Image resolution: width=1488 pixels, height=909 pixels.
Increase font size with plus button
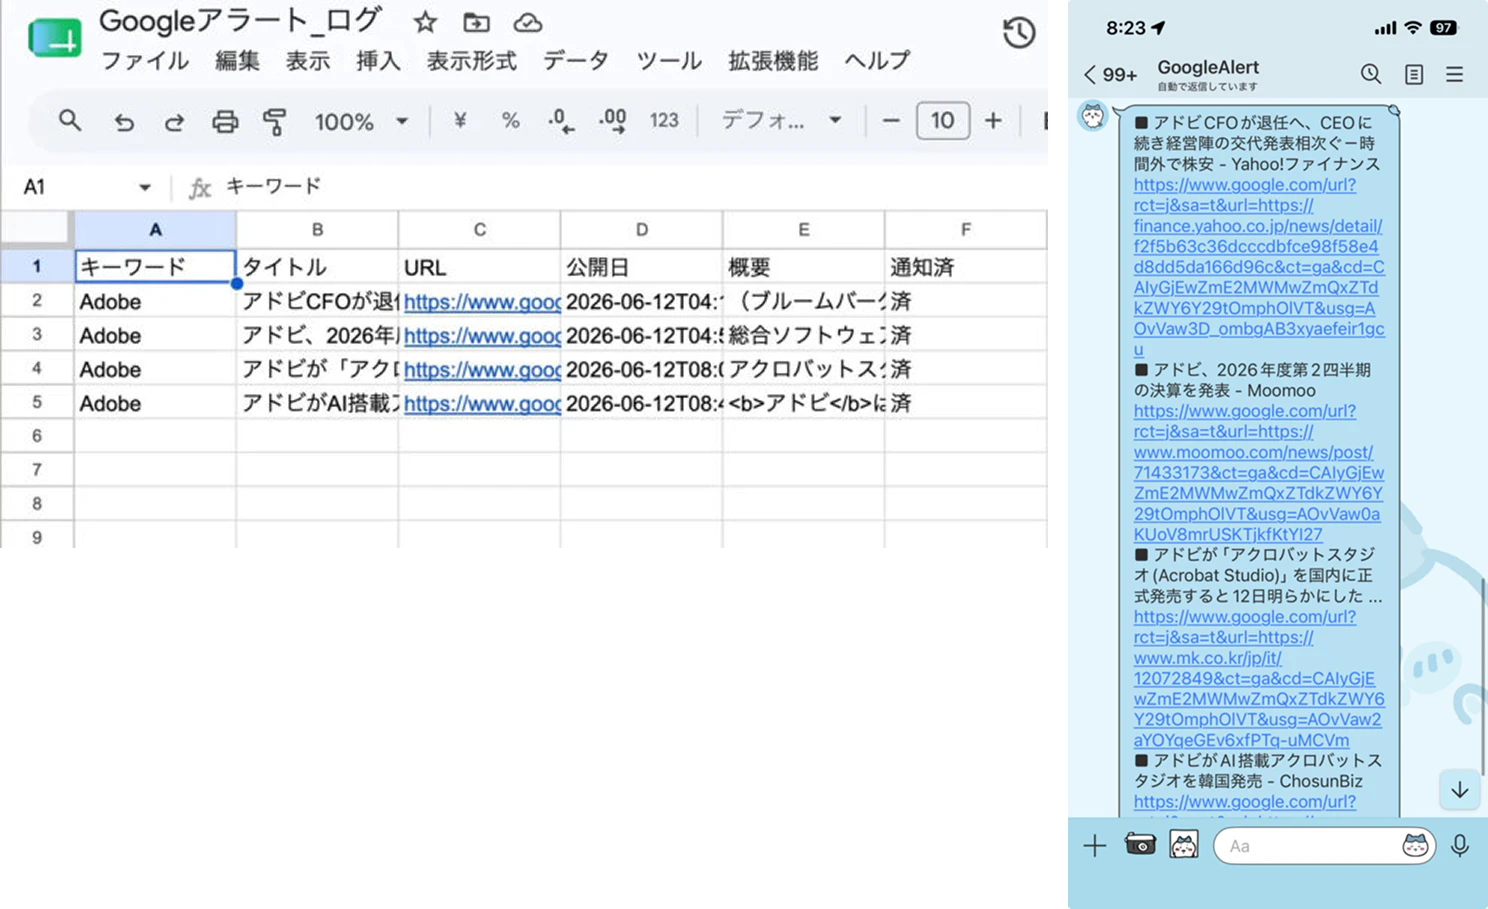pos(993,121)
